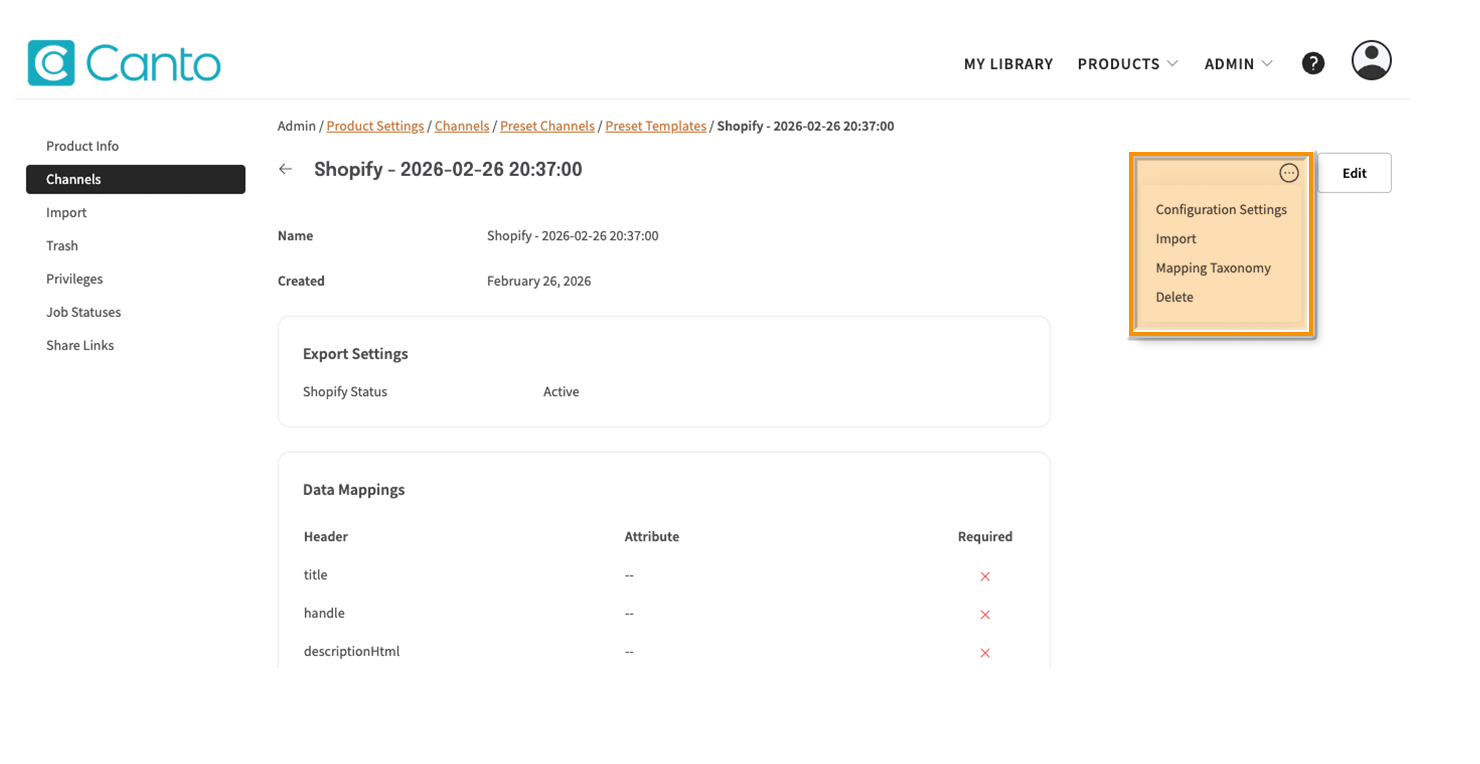
Task: Click the Shopify Status label
Action: tap(345, 392)
